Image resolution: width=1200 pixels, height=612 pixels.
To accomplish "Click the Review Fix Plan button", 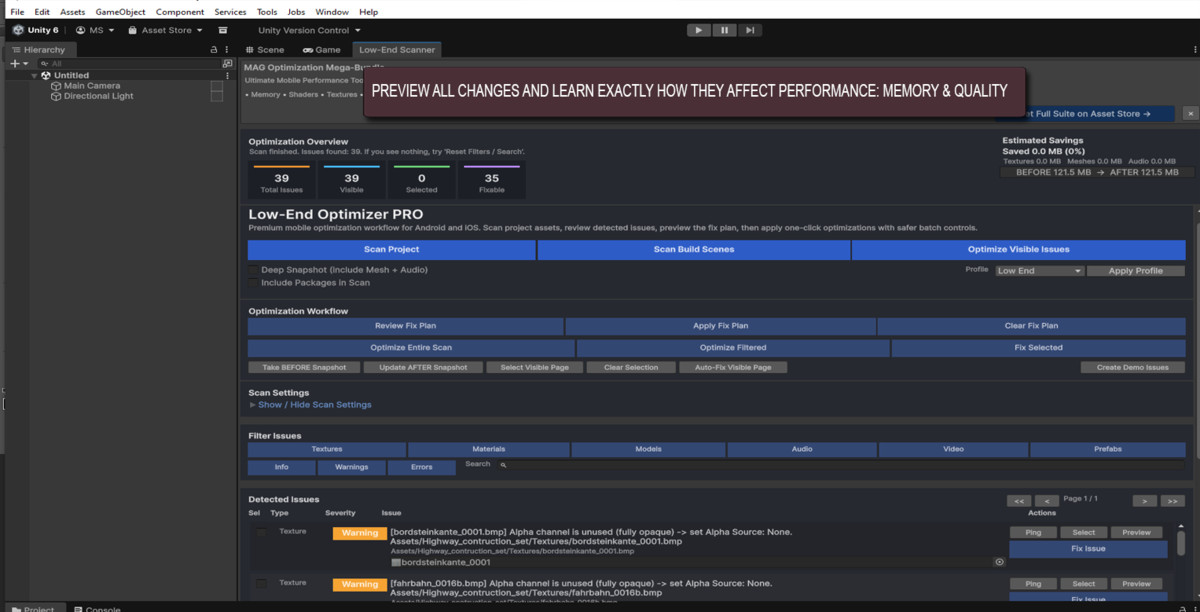I will pyautogui.click(x=405, y=326).
